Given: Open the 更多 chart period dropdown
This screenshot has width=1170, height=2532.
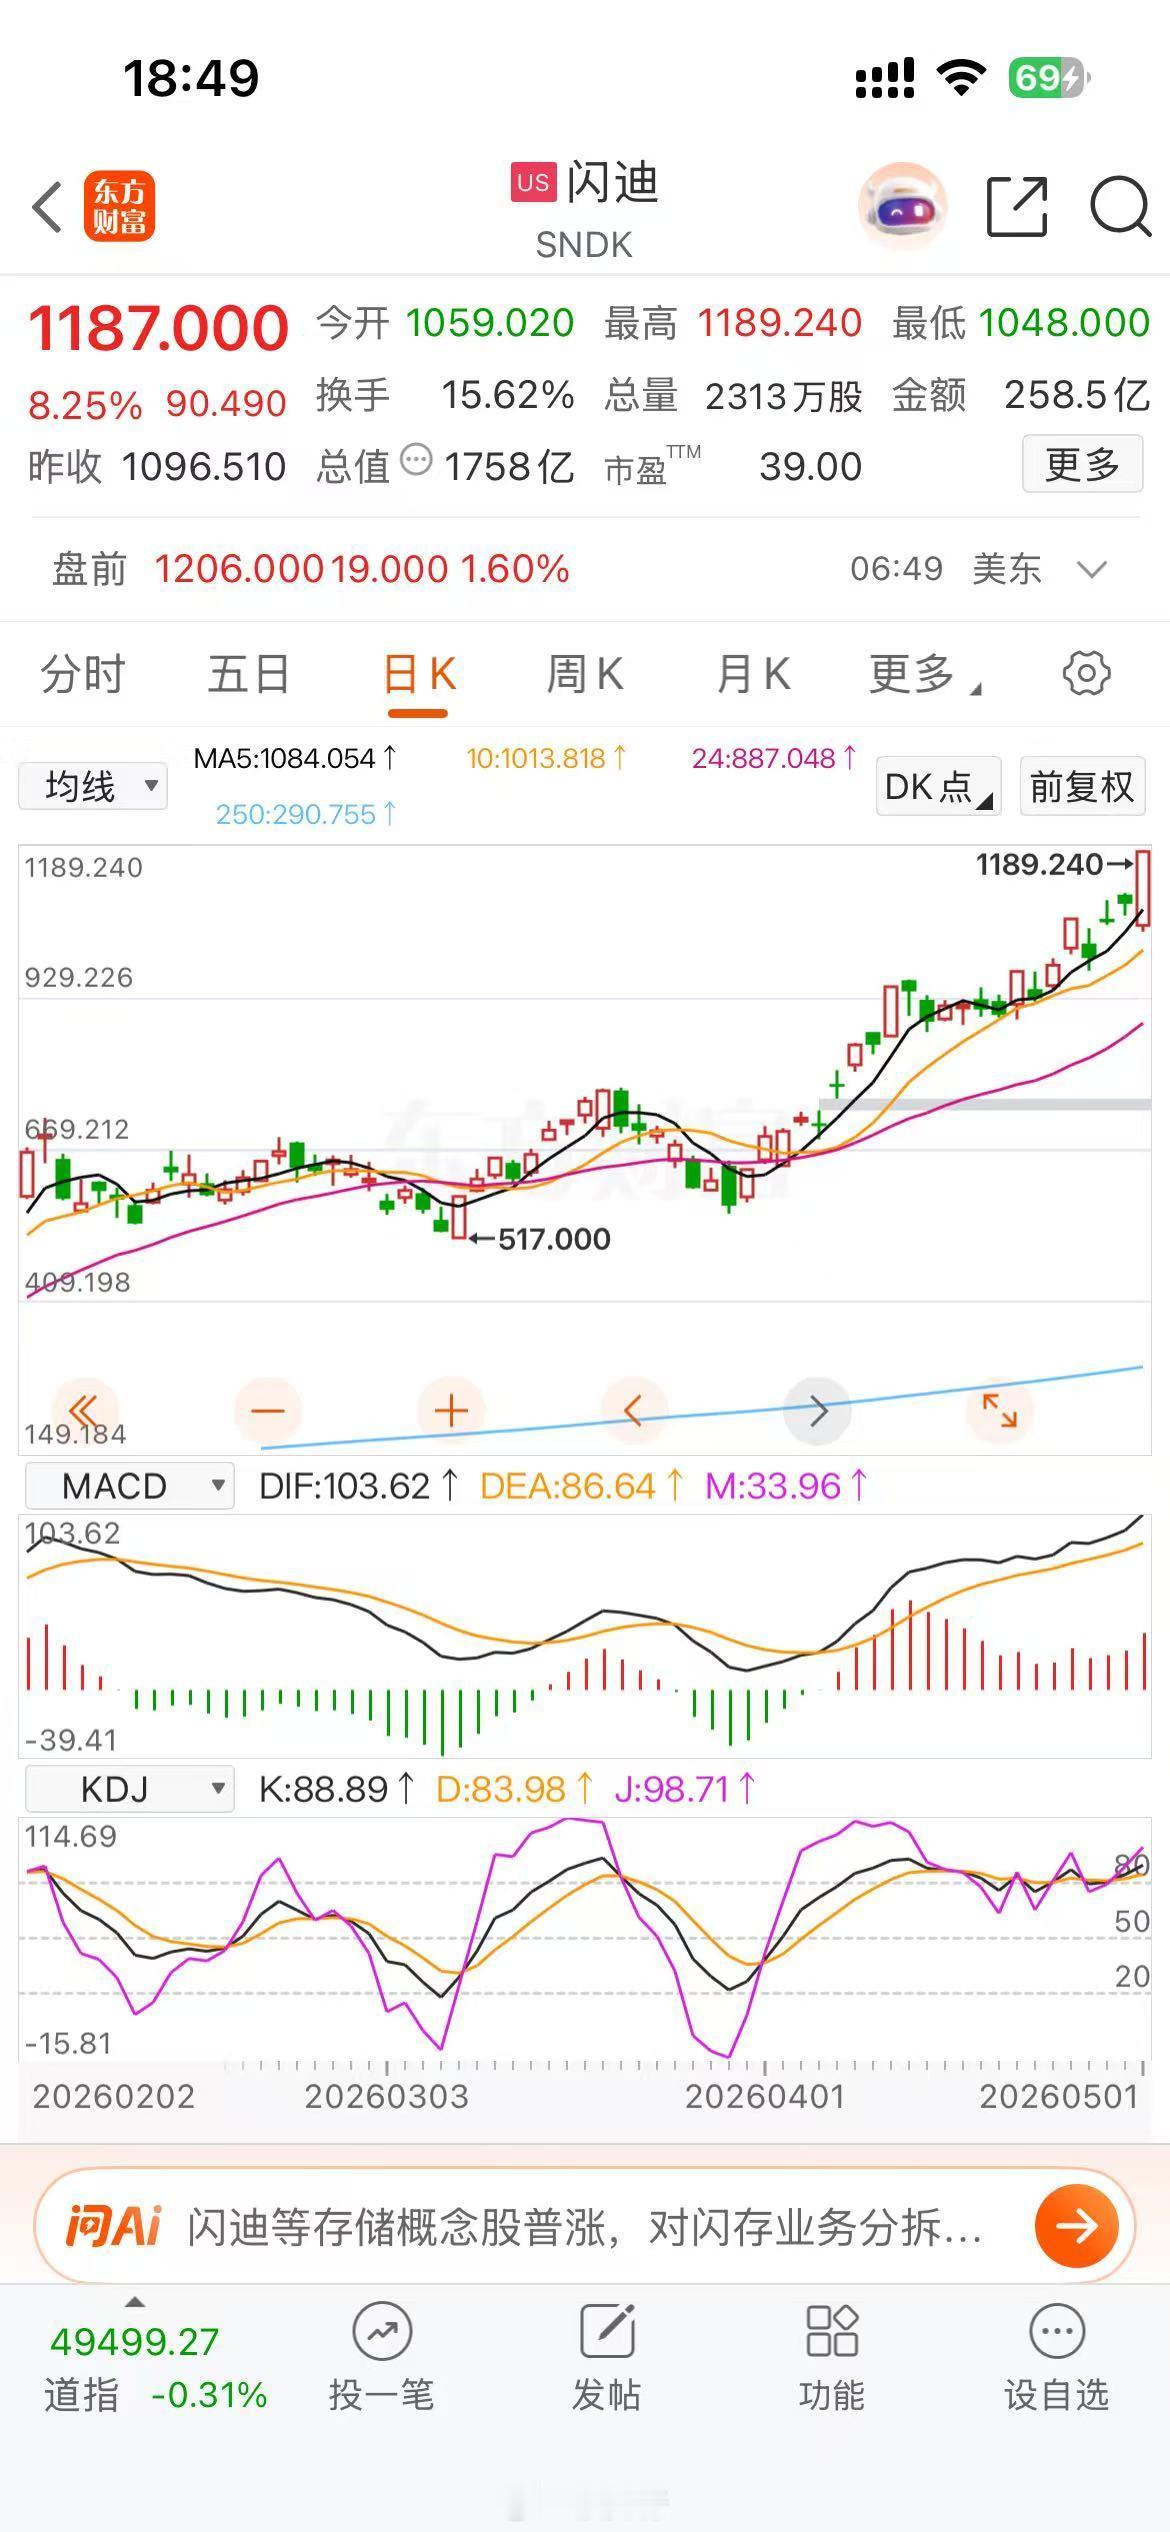Looking at the screenshot, I should pyautogui.click(x=924, y=674).
